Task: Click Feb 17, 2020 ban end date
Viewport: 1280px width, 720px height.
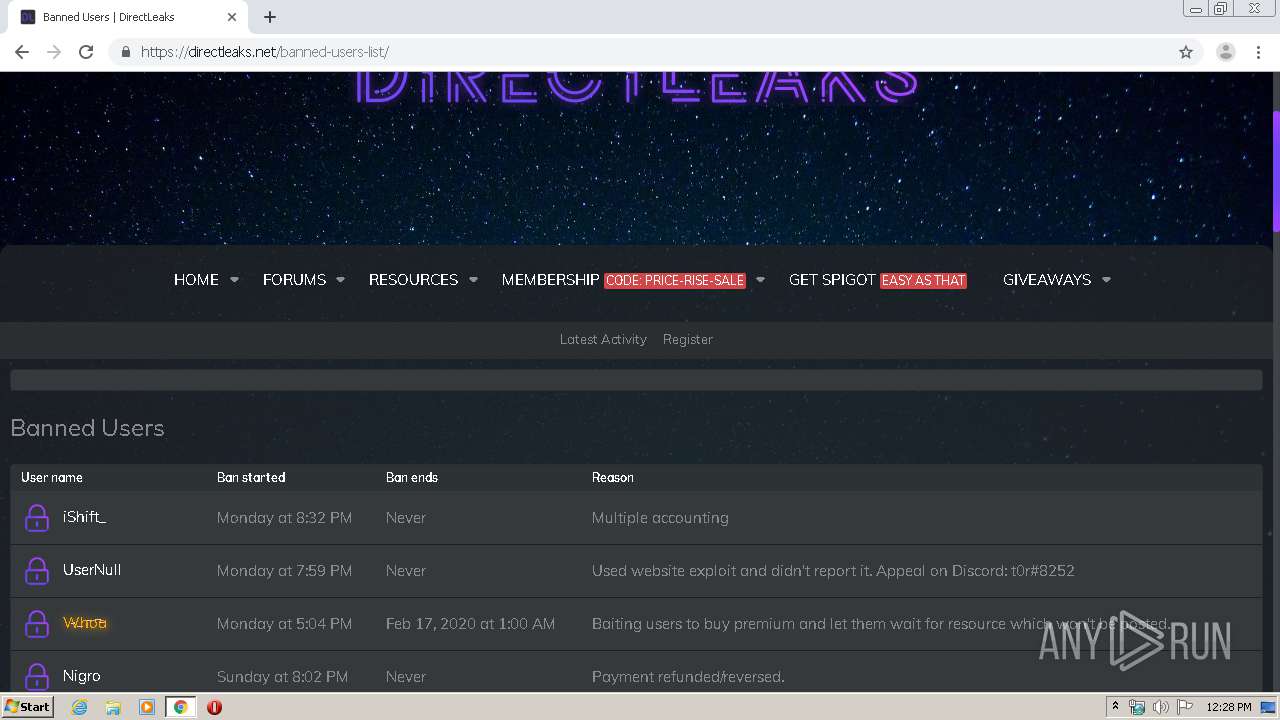Action: (x=470, y=624)
